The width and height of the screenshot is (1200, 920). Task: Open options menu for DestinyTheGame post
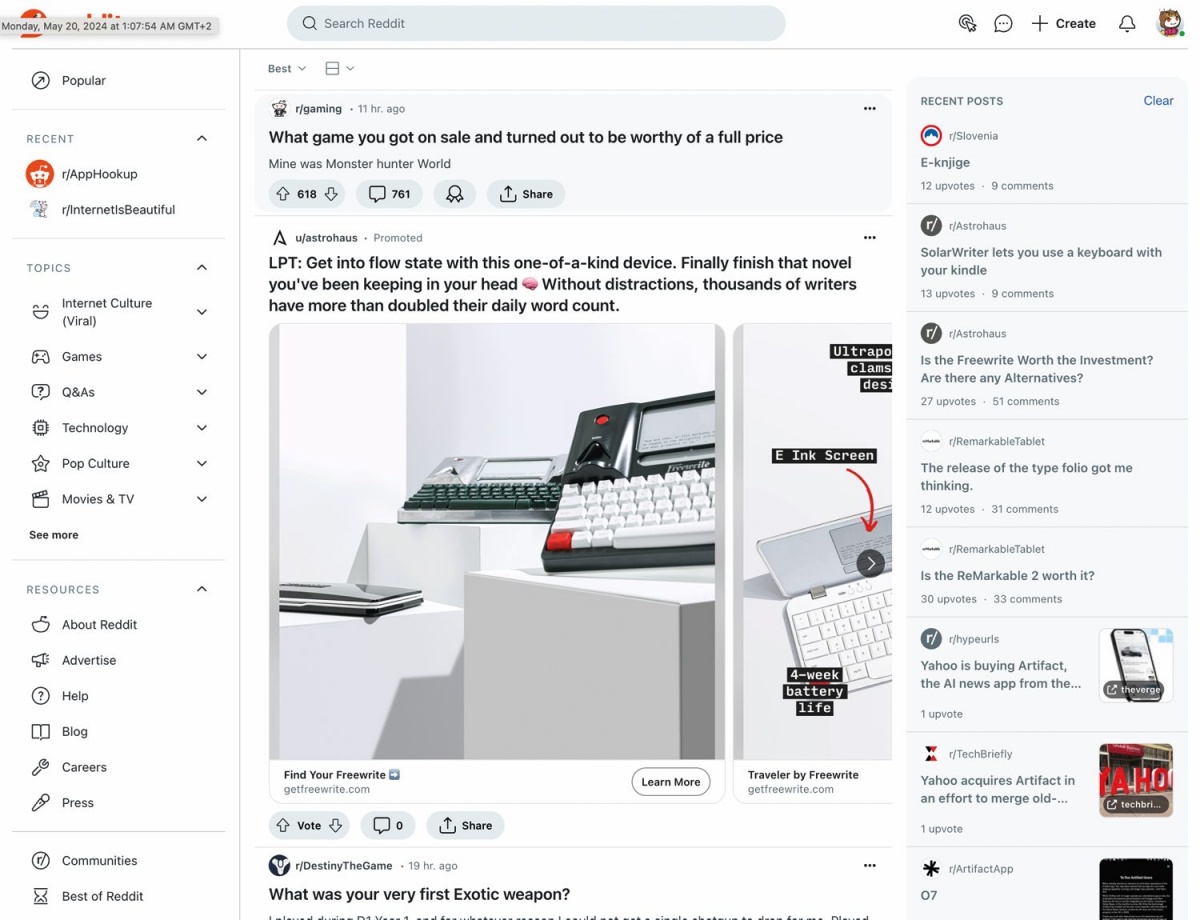(x=870, y=866)
